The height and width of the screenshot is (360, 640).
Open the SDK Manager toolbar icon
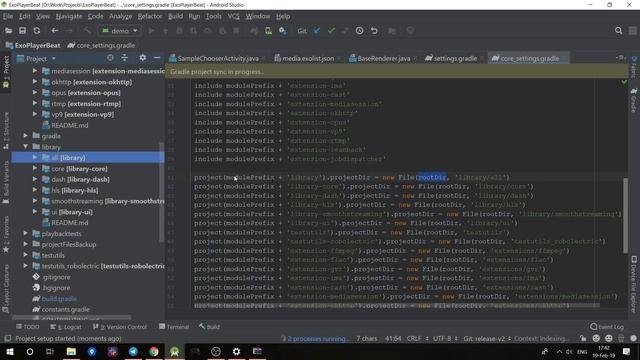(x=282, y=31)
